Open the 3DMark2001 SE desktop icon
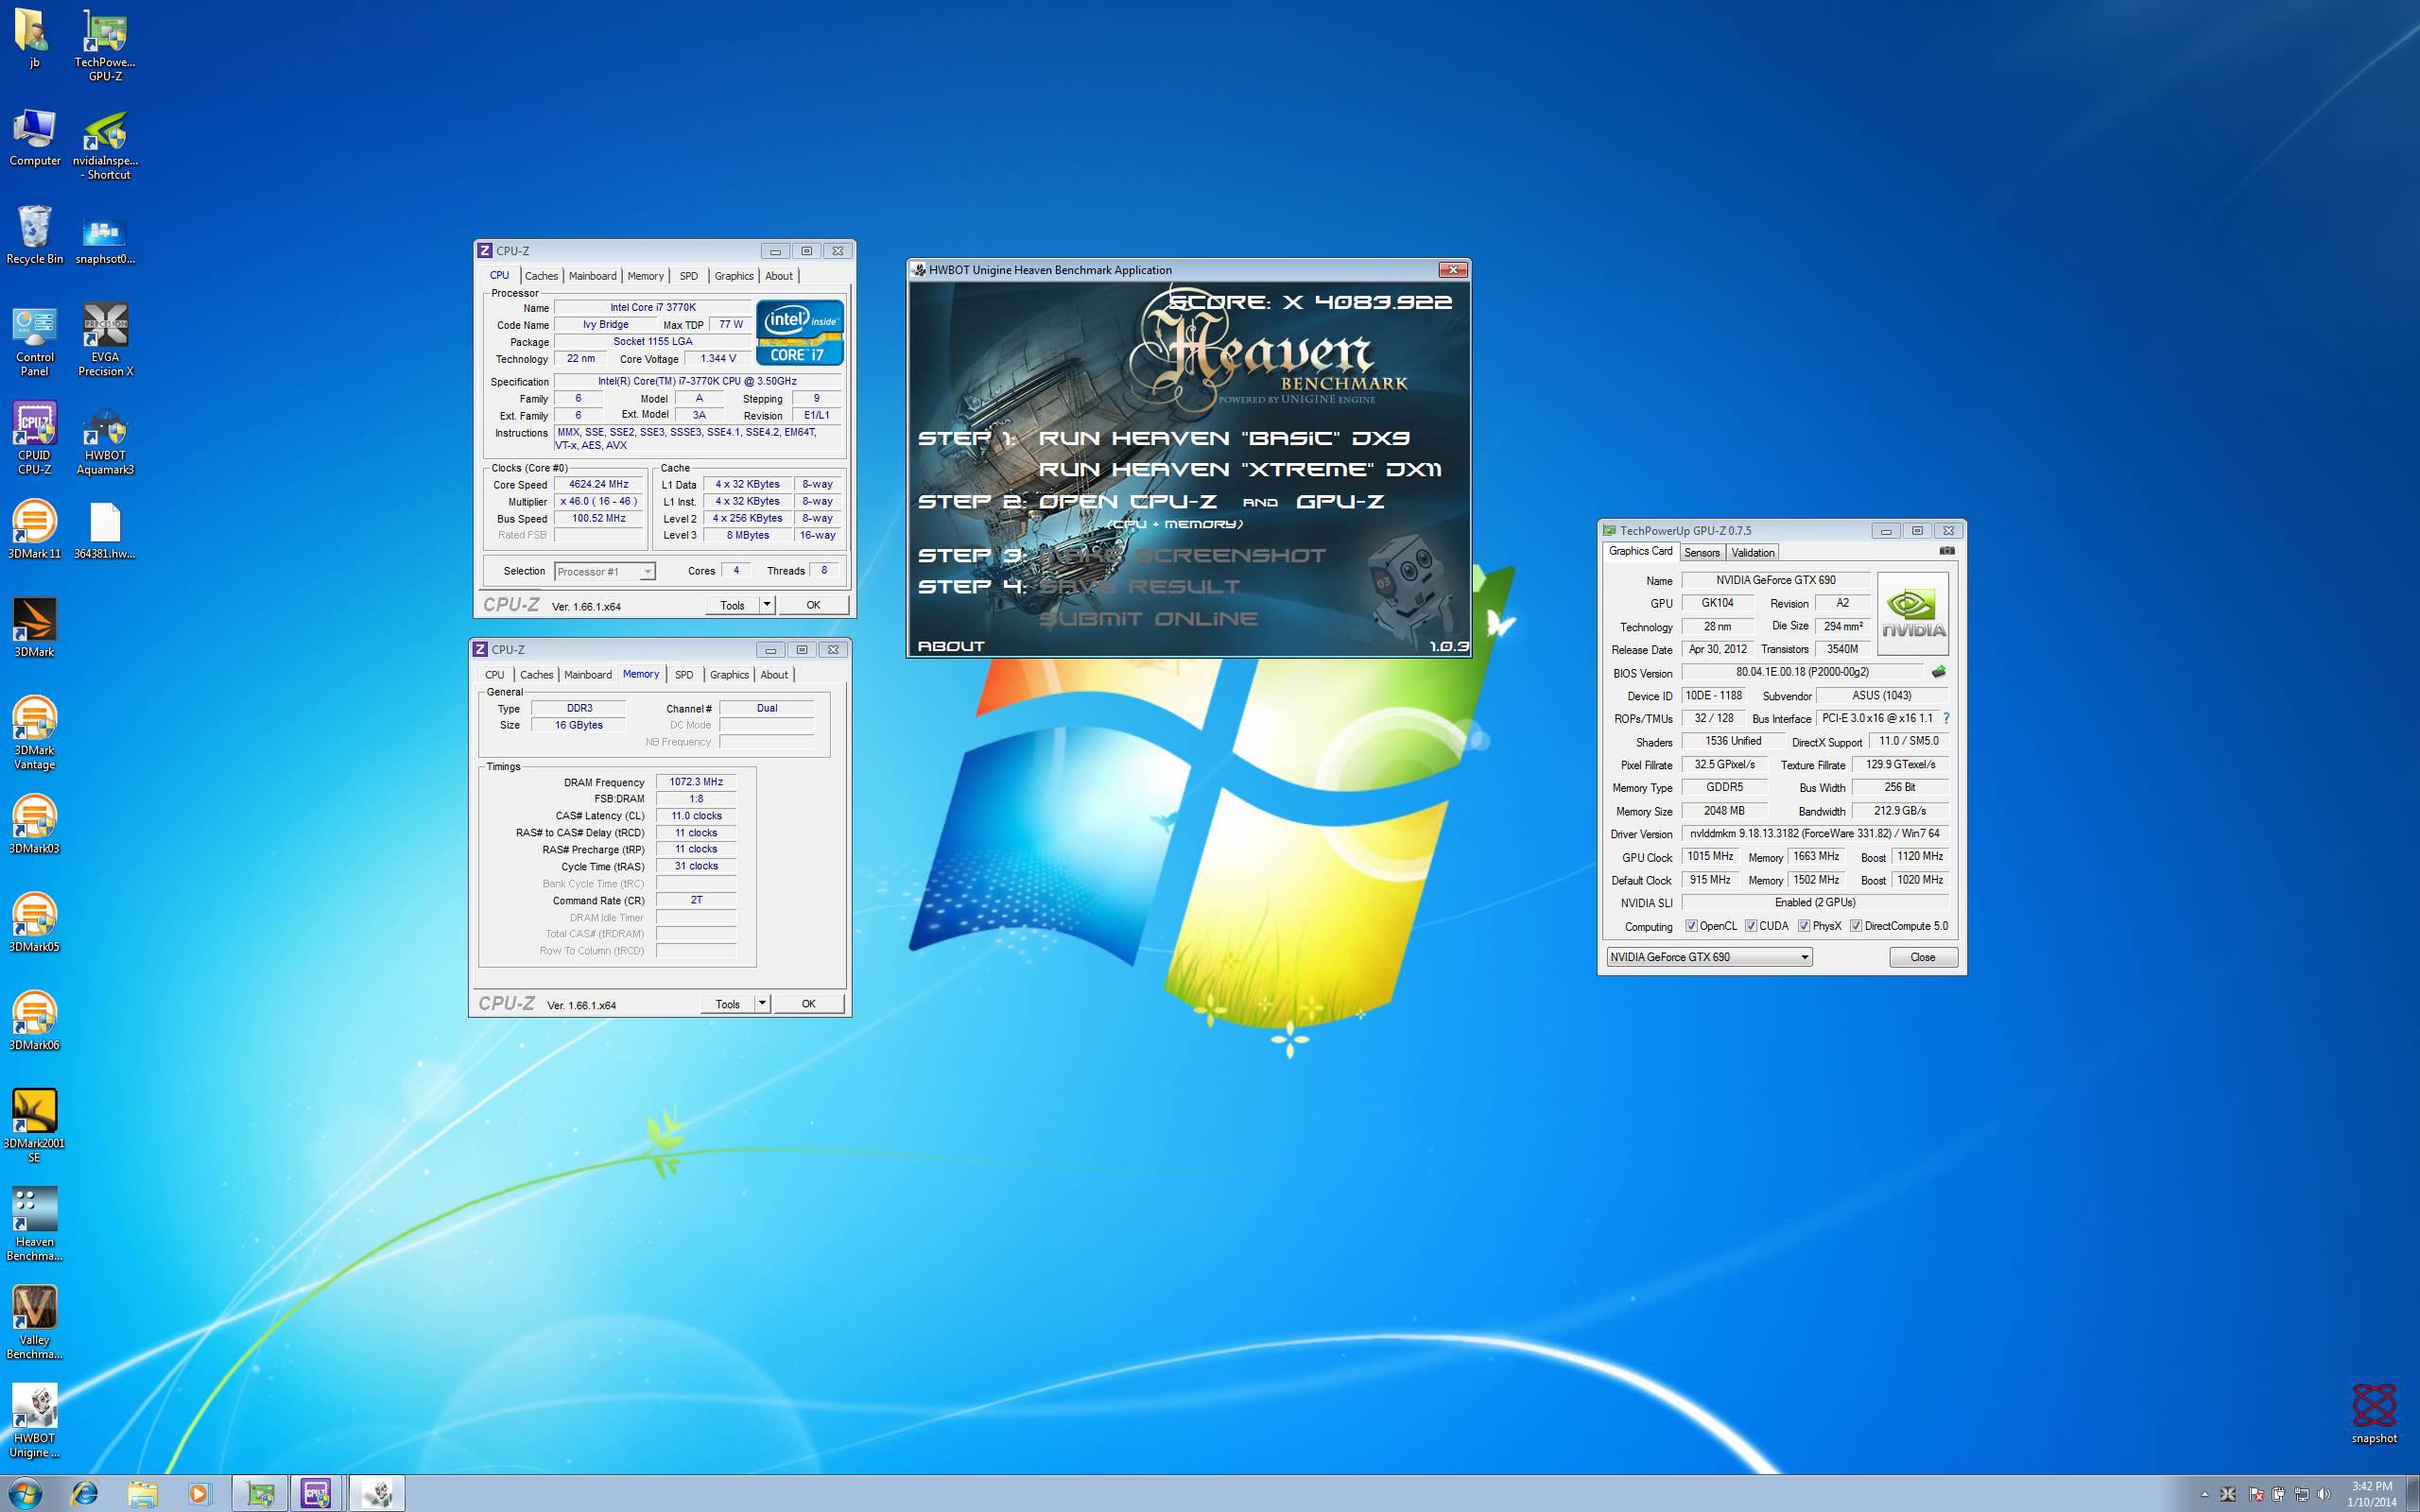Screen dimensions: 2420x1512 pos(34,1127)
